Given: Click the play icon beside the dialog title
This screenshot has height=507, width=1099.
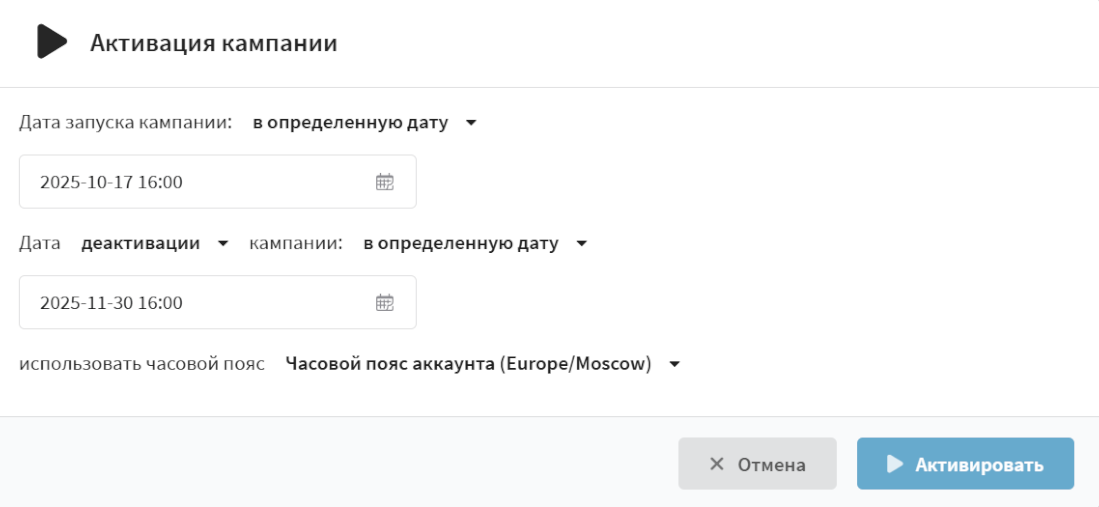Looking at the screenshot, I should (51, 42).
